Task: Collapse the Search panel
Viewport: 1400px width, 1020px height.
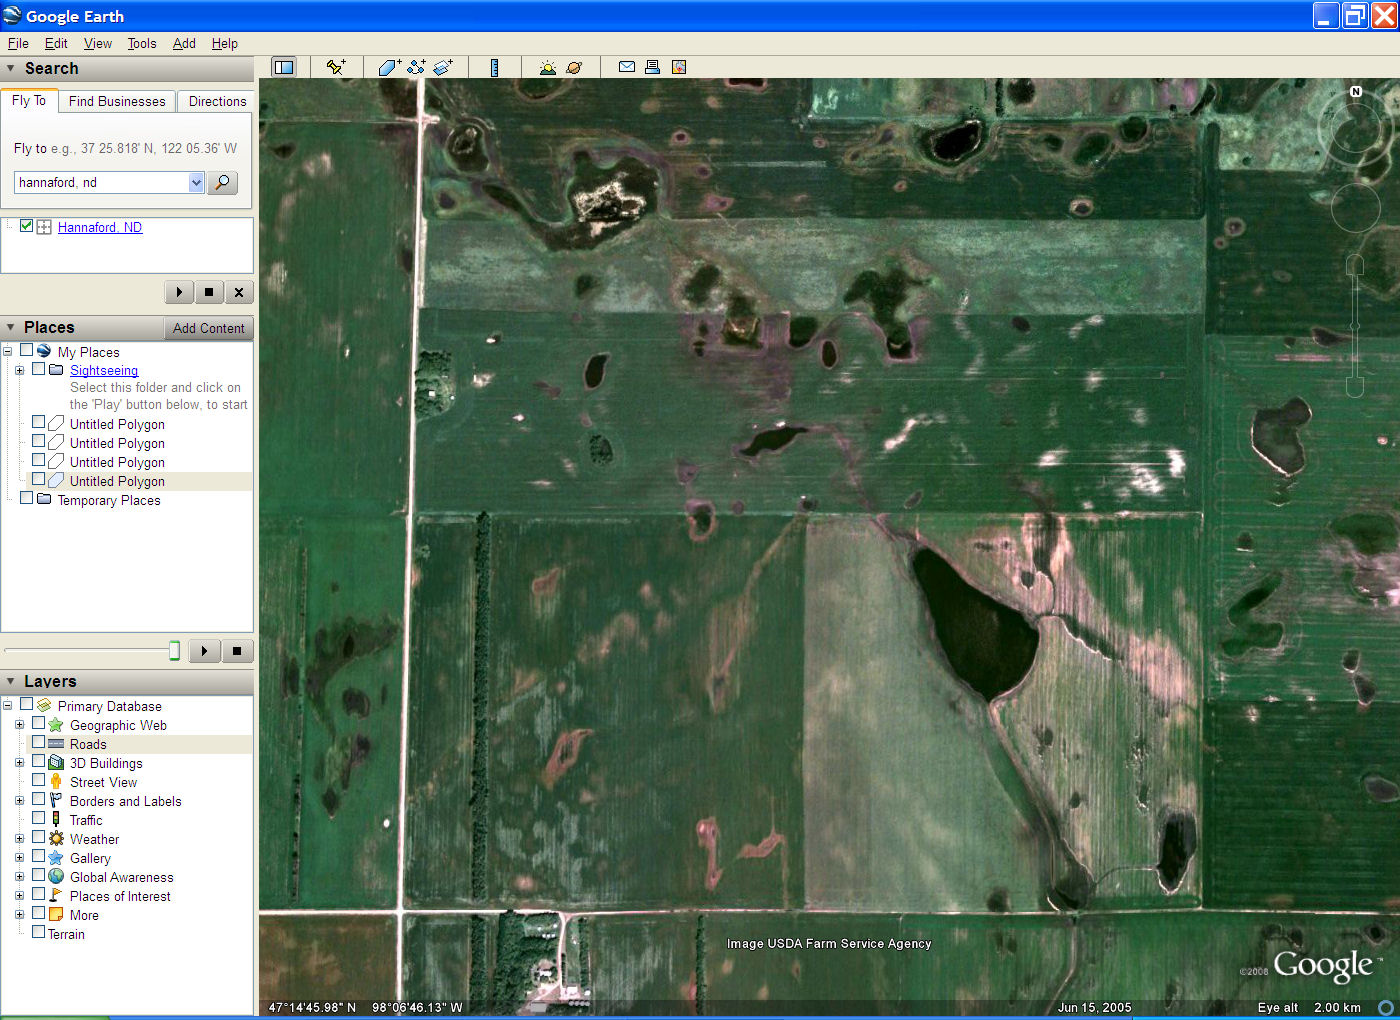Action: click(x=11, y=69)
